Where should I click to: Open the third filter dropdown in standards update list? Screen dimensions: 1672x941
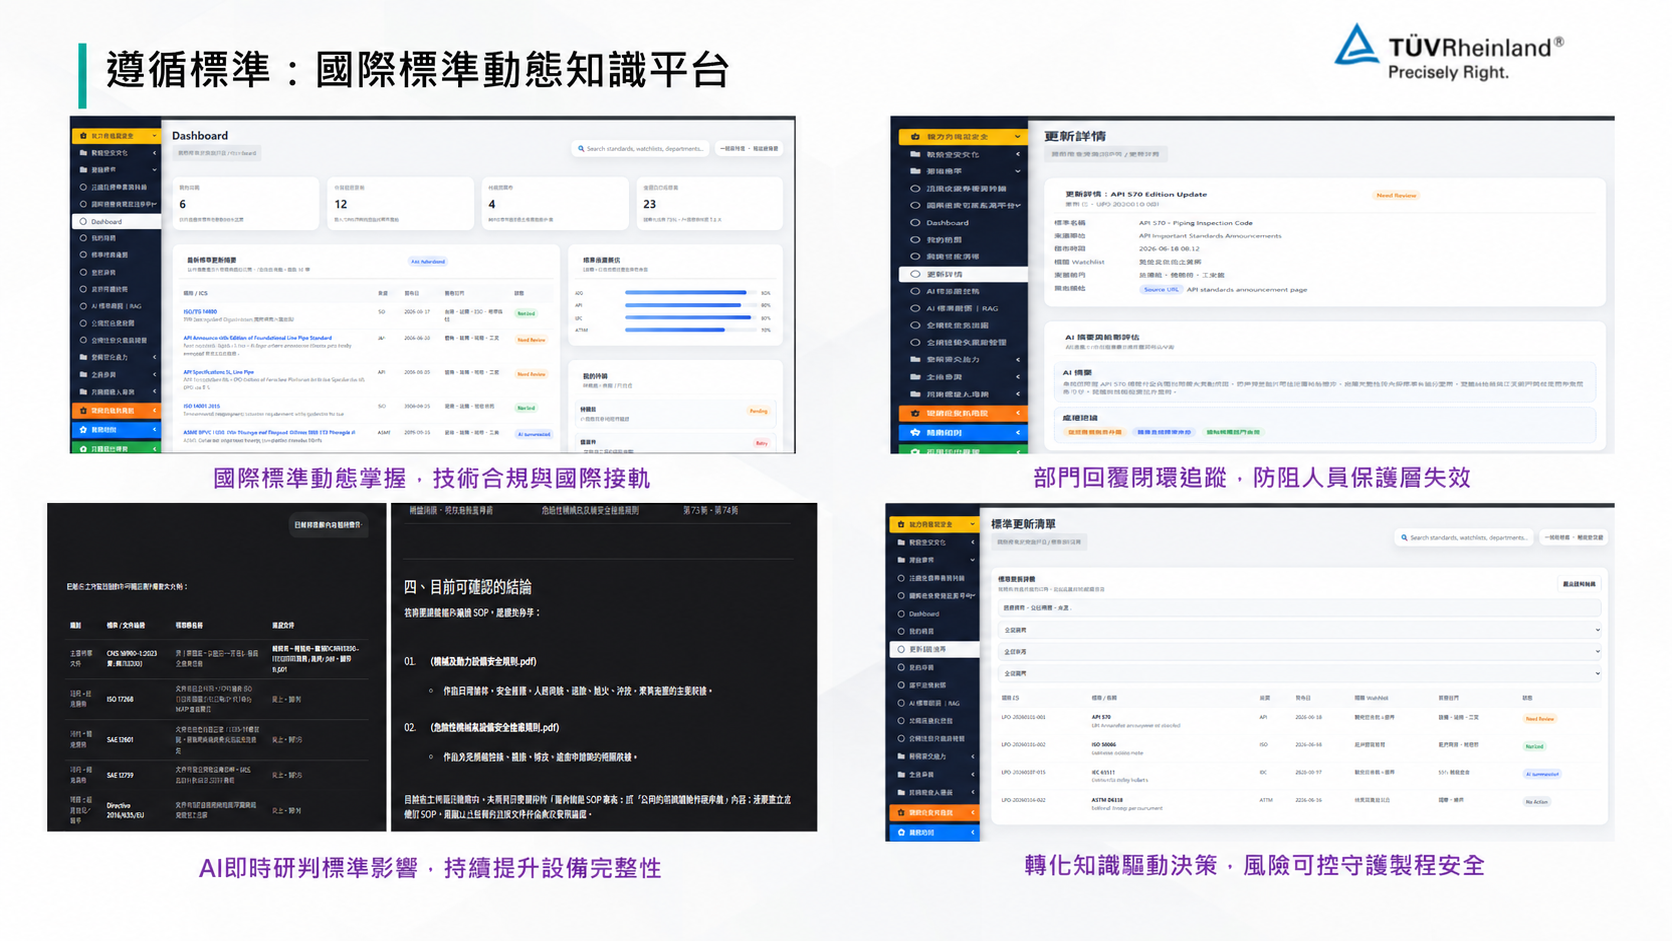click(1300, 673)
